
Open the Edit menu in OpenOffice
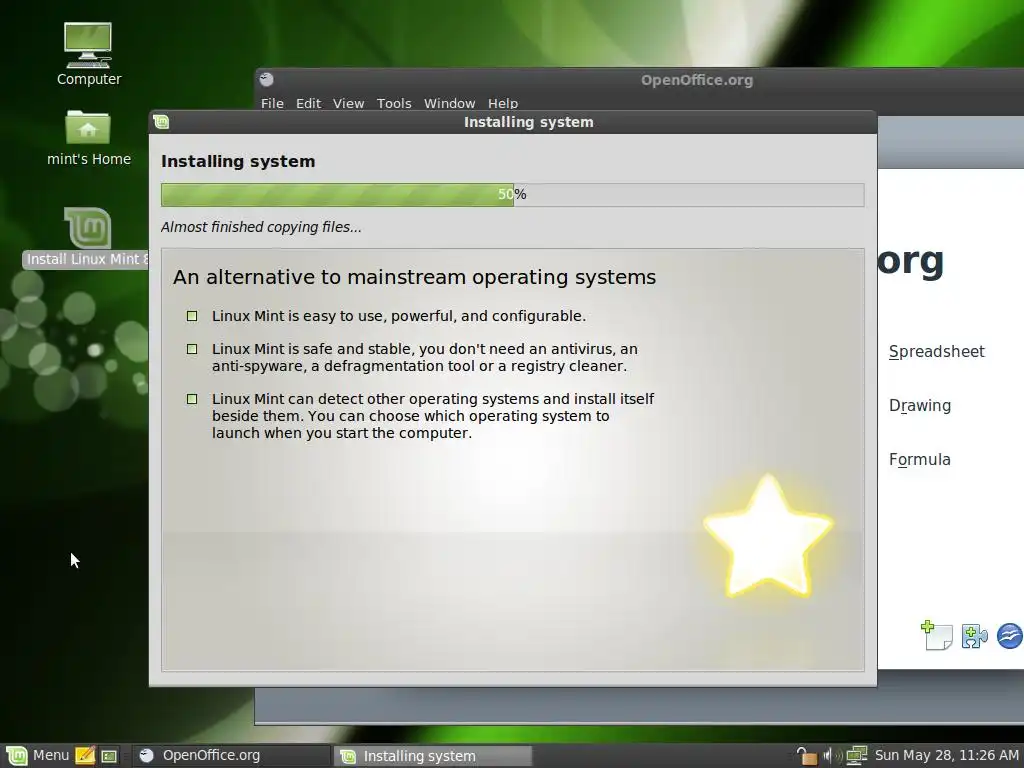pos(308,103)
